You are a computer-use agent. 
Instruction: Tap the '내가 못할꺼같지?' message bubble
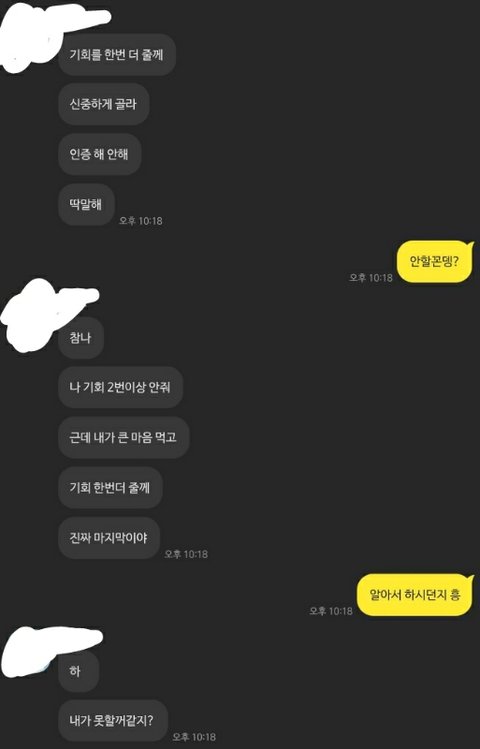[113, 721]
